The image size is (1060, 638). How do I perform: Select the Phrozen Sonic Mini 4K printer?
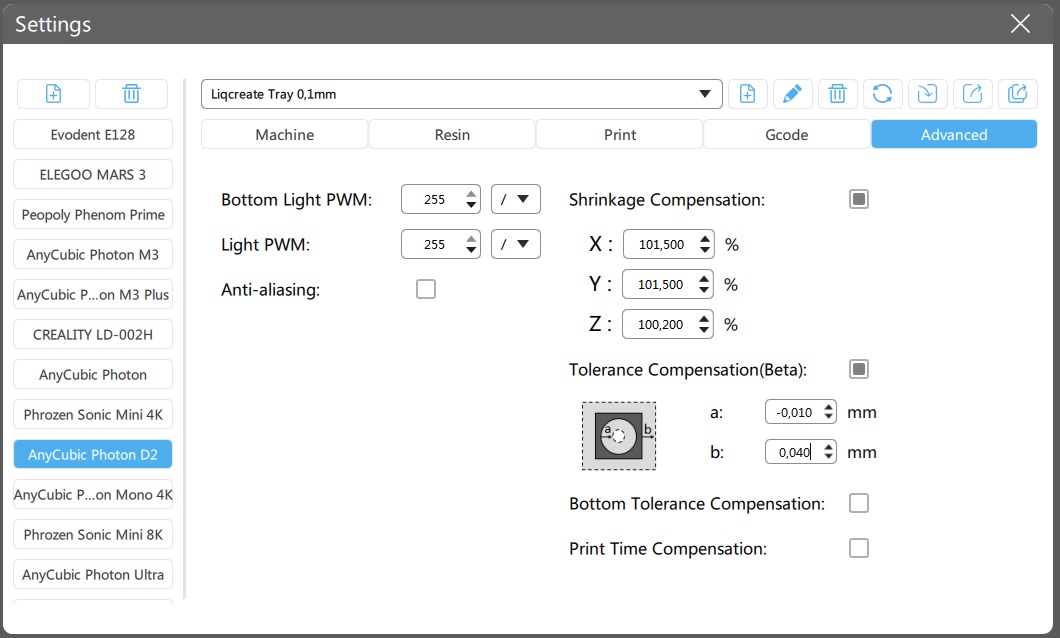93,414
